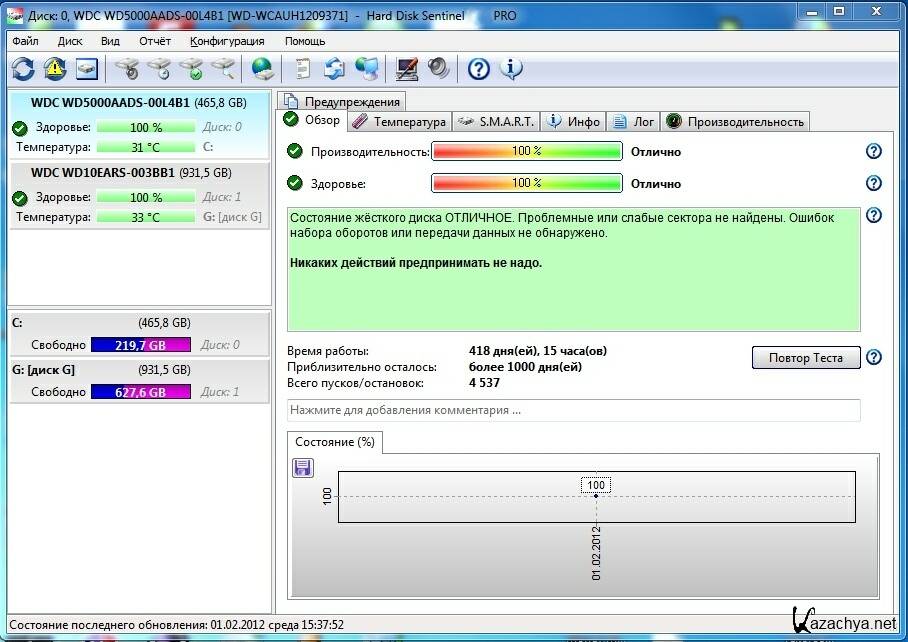Click help icon next to Повтор Теста
The height and width of the screenshot is (642, 908).
(x=873, y=357)
